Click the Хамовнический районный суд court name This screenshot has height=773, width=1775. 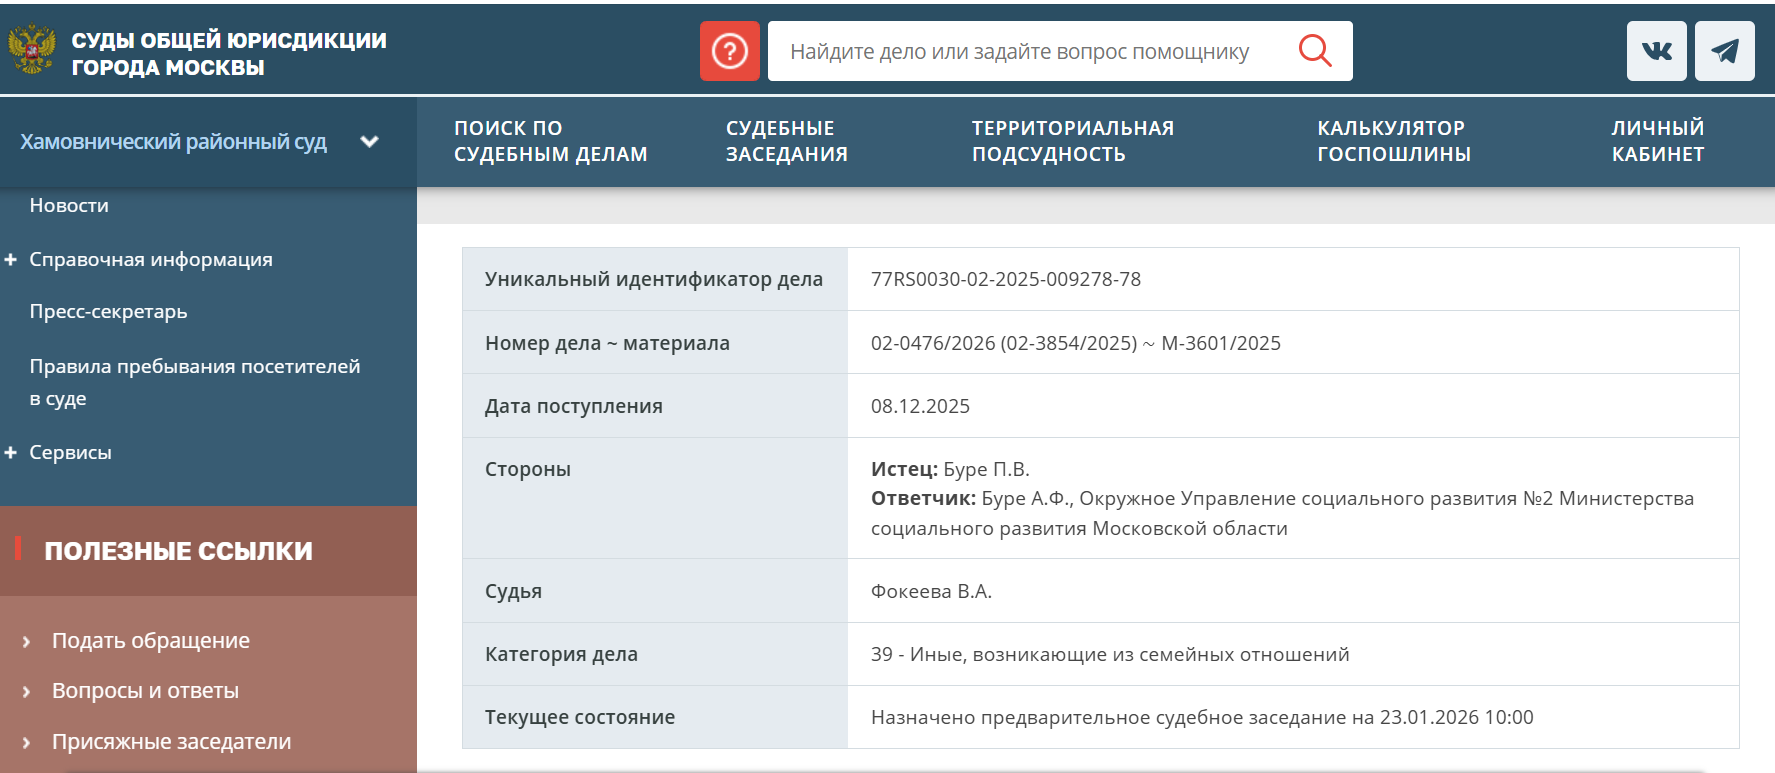[173, 142]
